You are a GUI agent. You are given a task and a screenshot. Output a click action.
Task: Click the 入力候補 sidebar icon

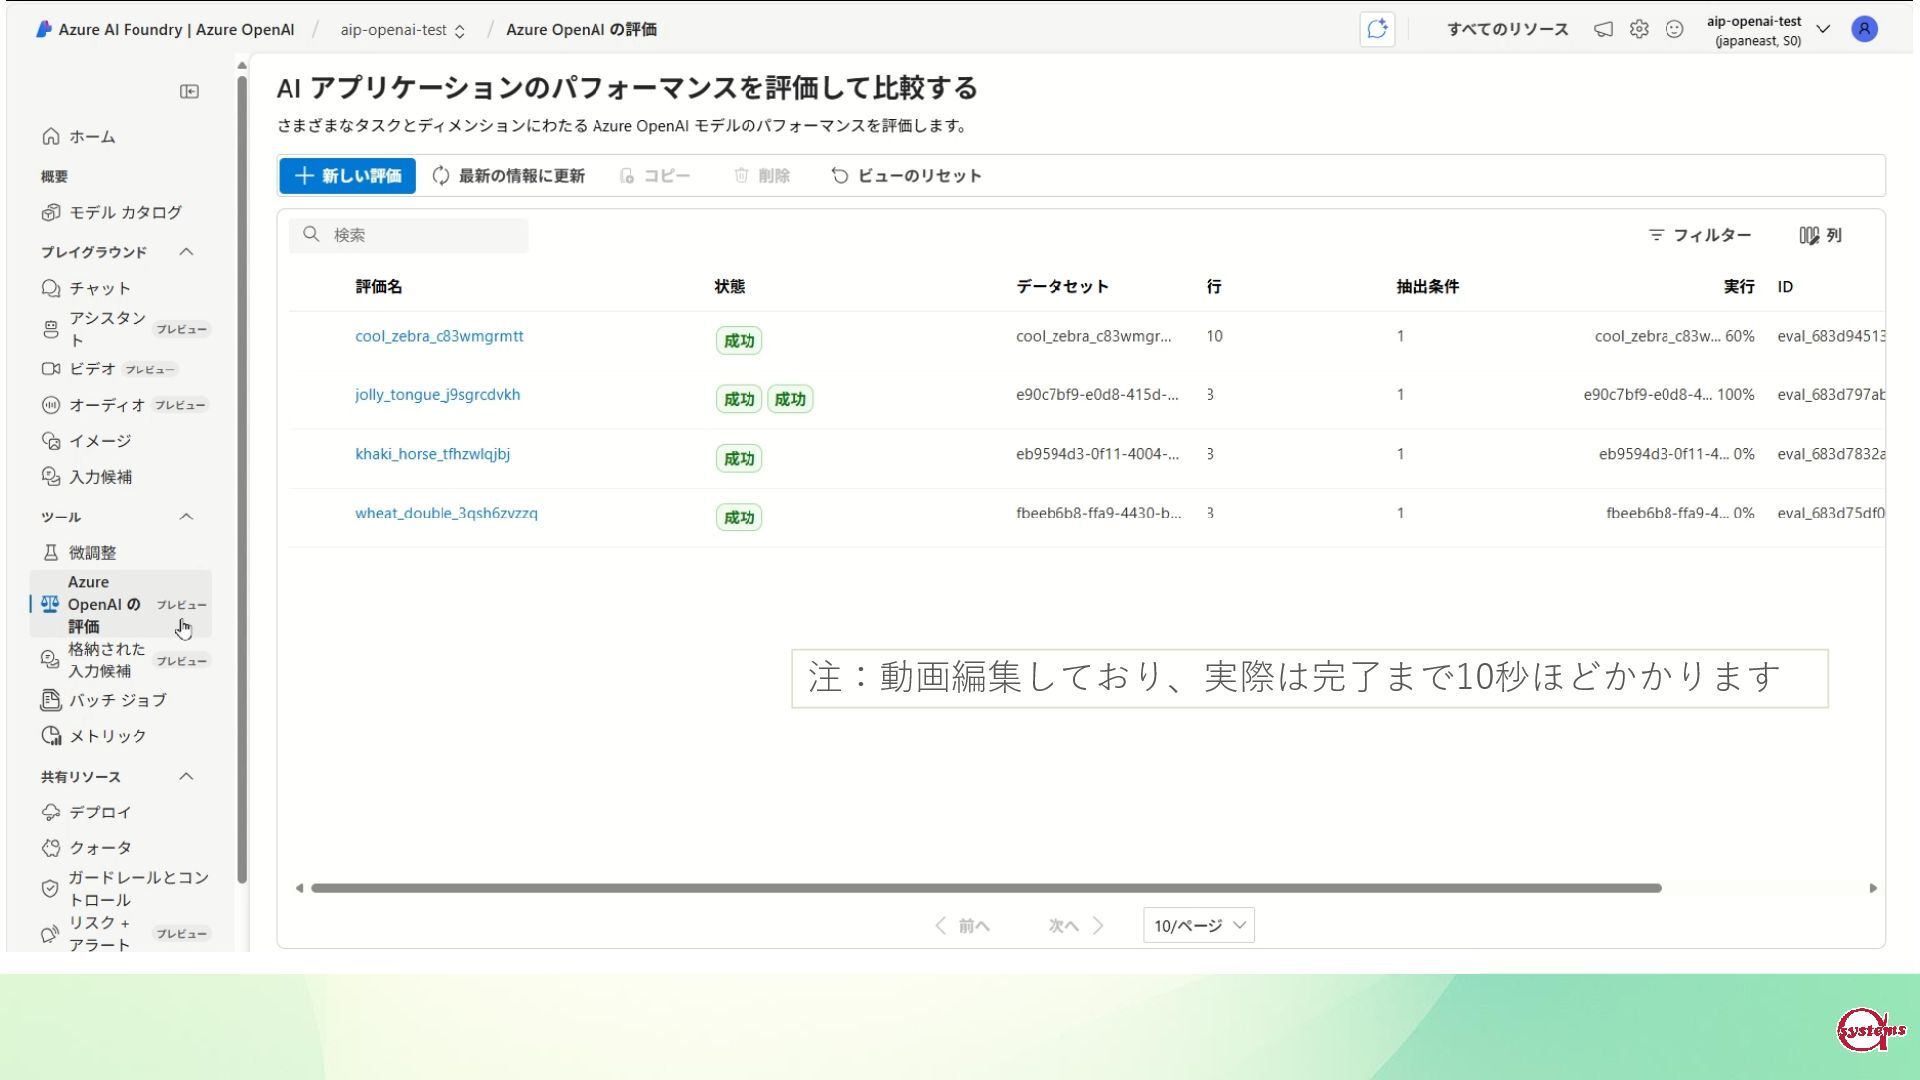(x=51, y=477)
